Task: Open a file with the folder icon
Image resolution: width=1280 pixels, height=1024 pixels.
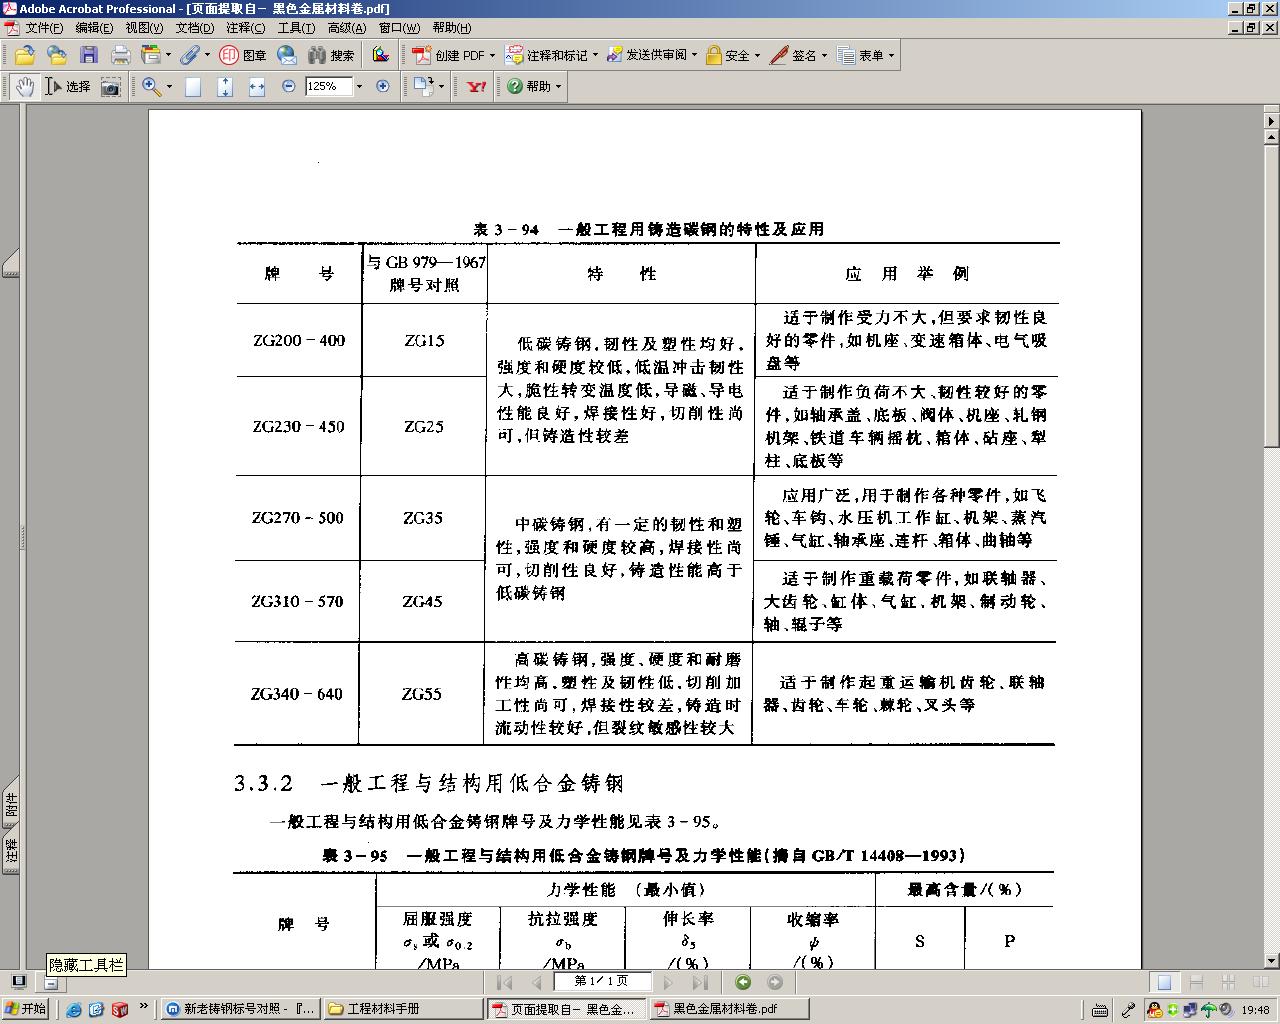Action: pyautogui.click(x=24, y=55)
